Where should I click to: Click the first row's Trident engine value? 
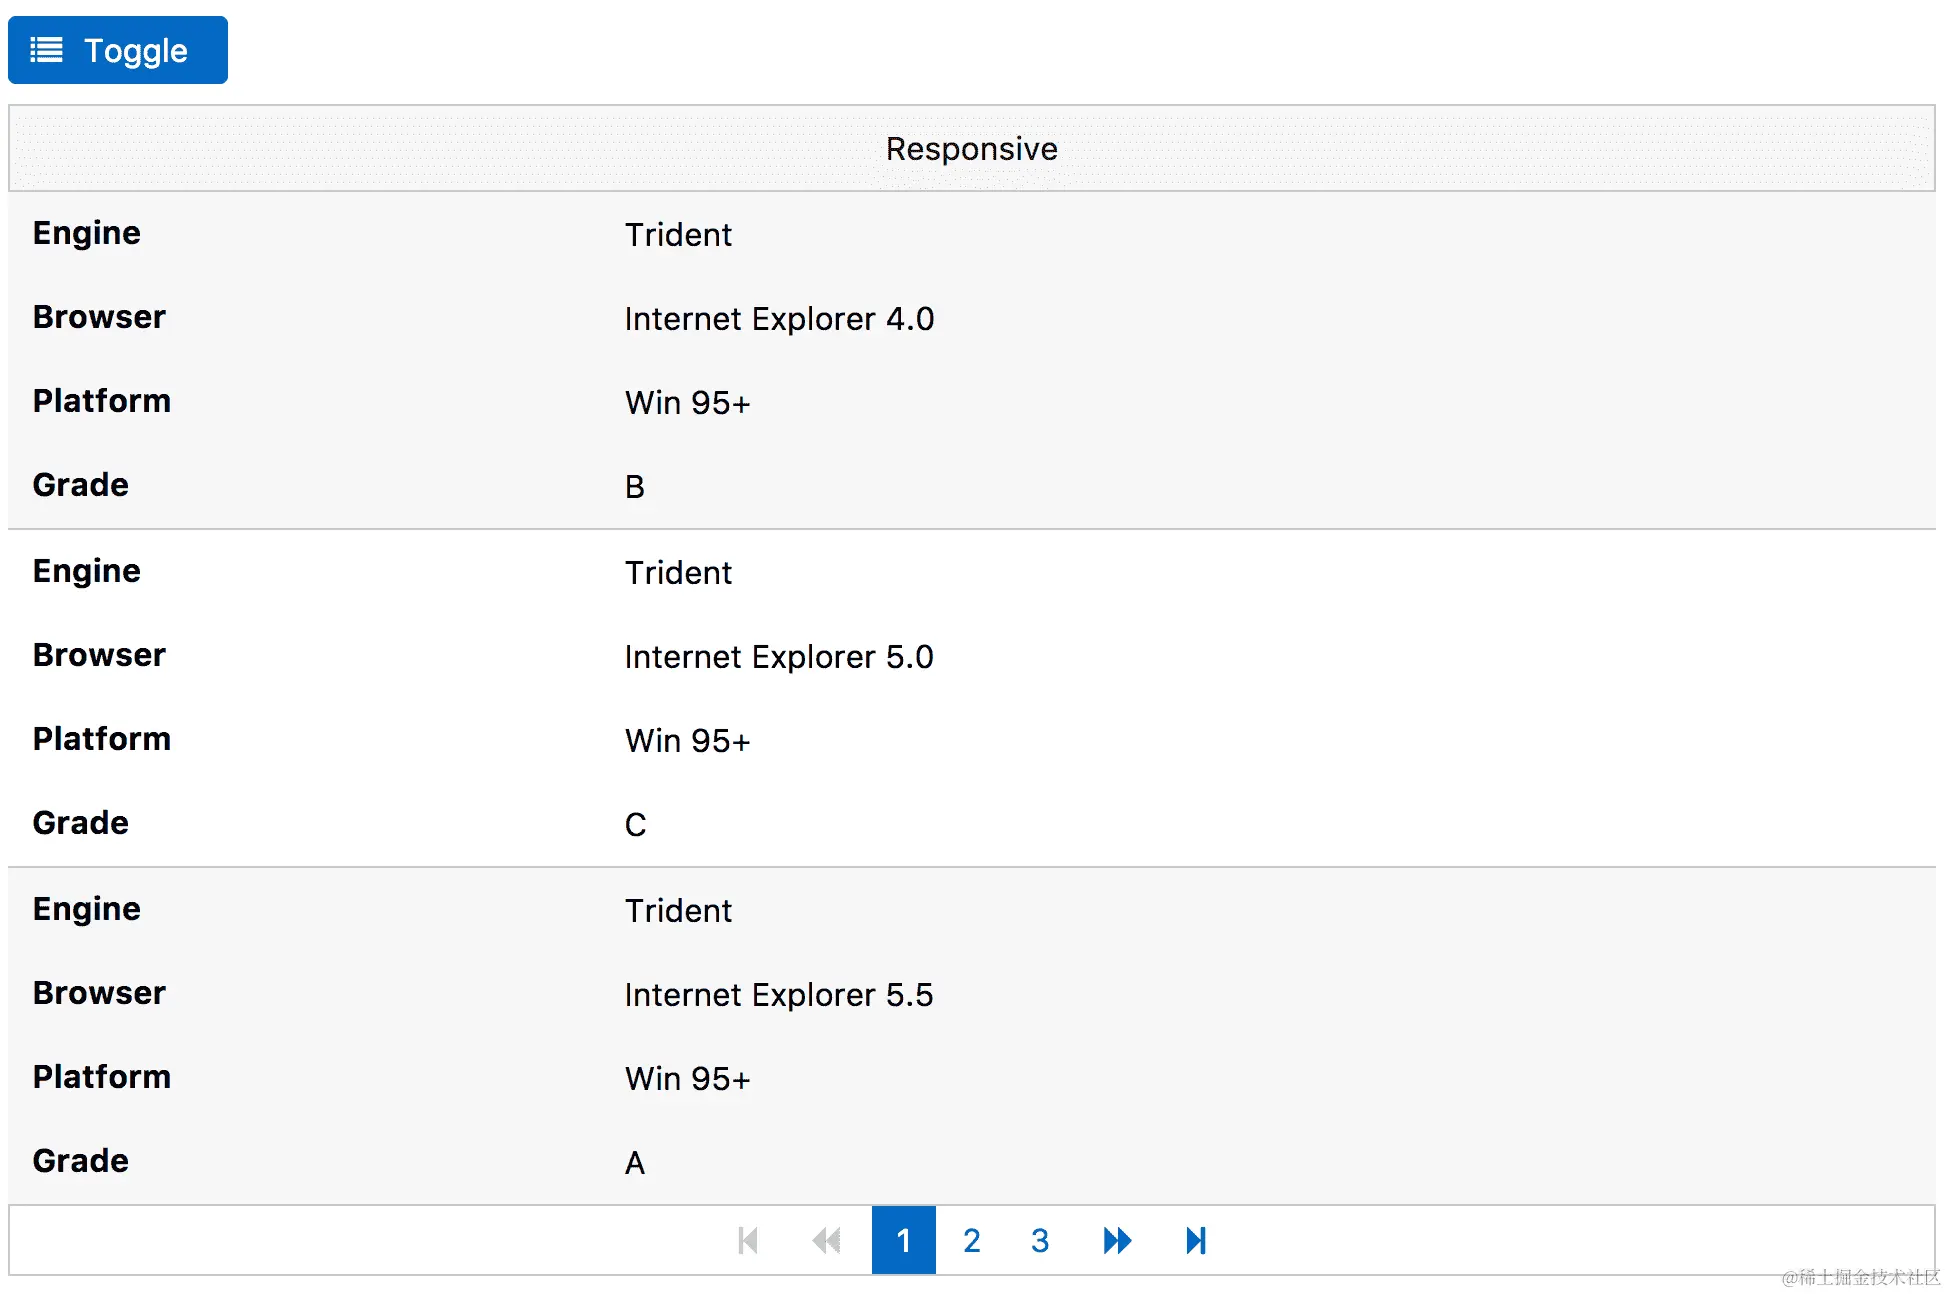pyautogui.click(x=678, y=235)
